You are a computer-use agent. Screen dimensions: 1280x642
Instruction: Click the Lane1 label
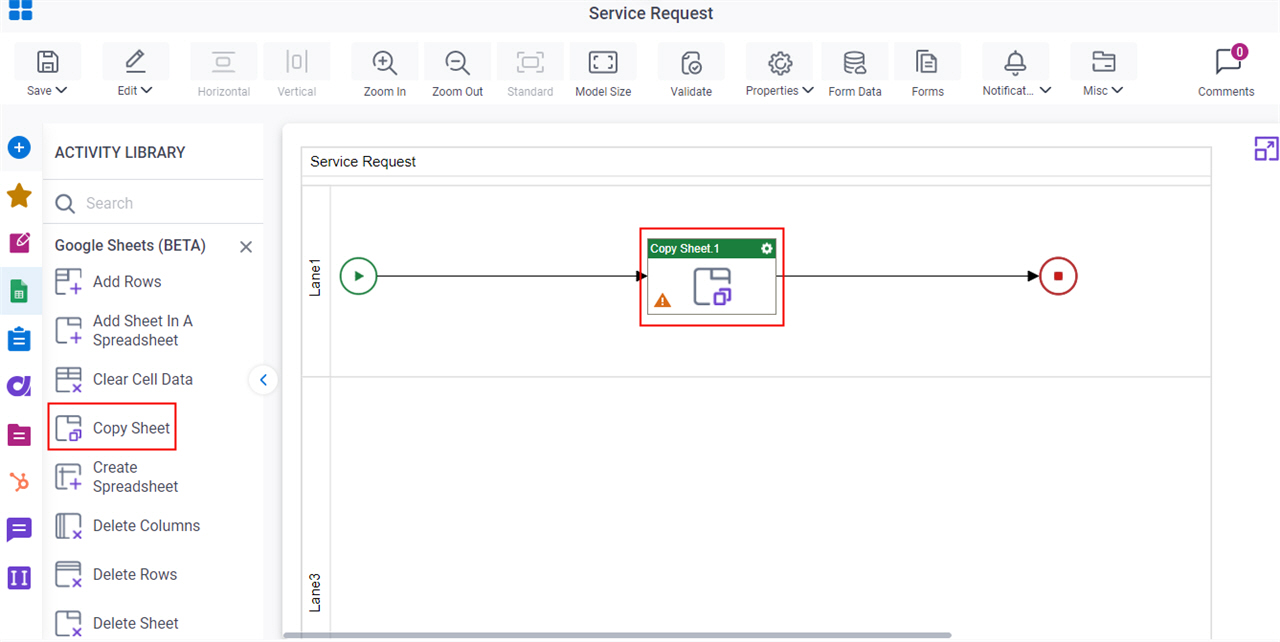[x=315, y=277]
